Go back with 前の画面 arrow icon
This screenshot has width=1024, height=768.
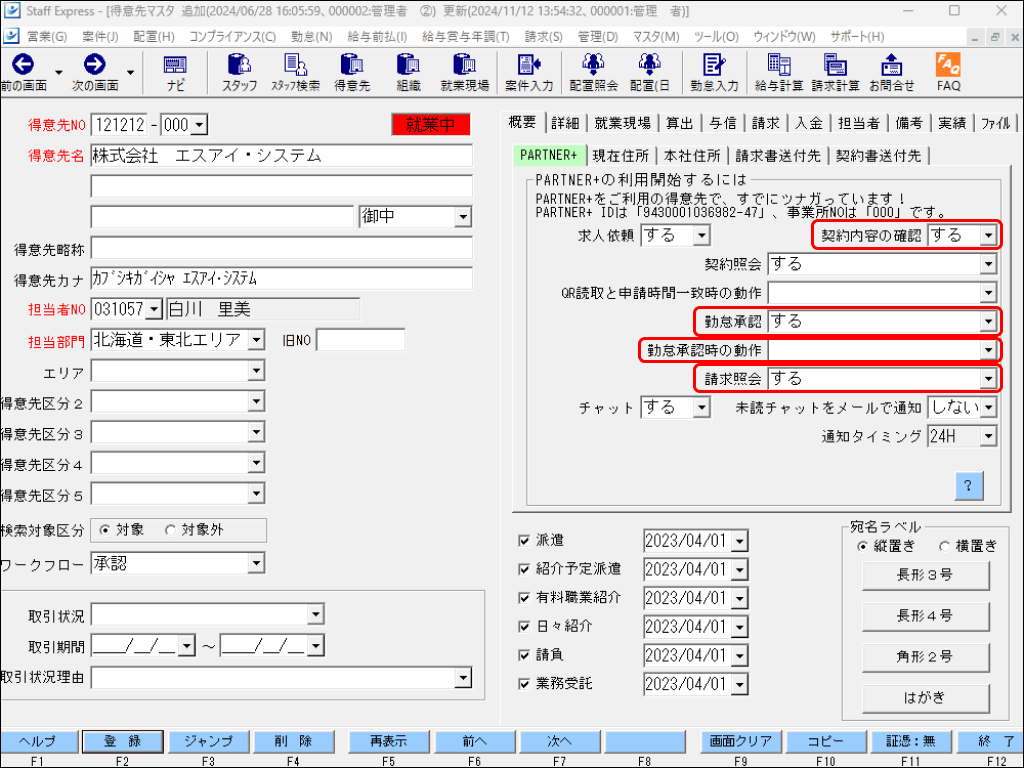[24, 64]
